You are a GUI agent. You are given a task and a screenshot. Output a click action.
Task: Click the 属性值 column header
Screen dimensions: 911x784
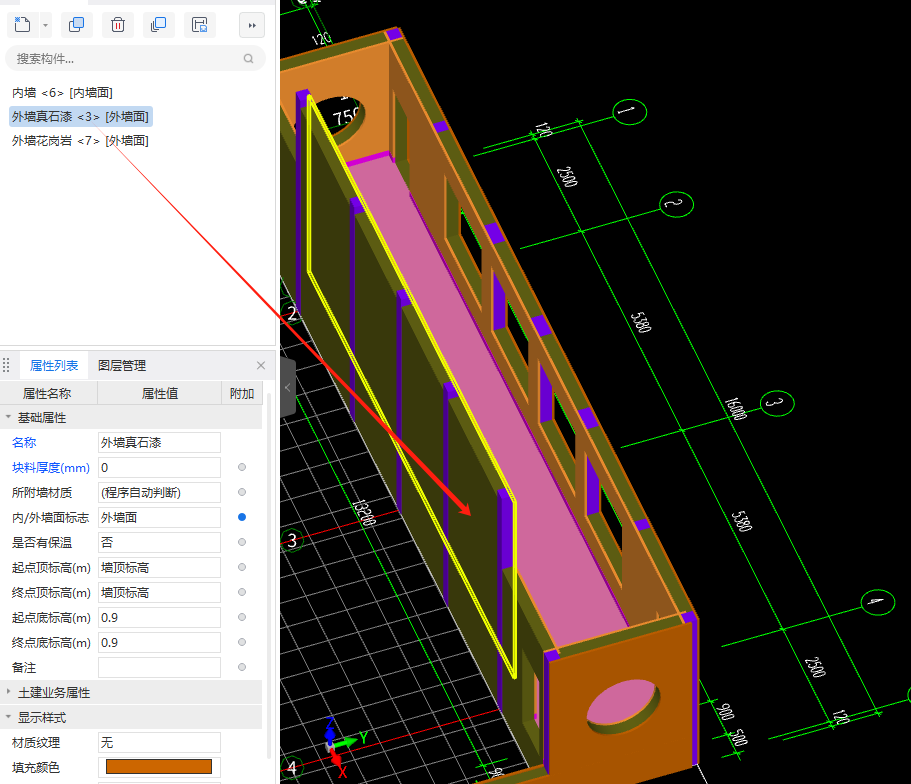[159, 393]
